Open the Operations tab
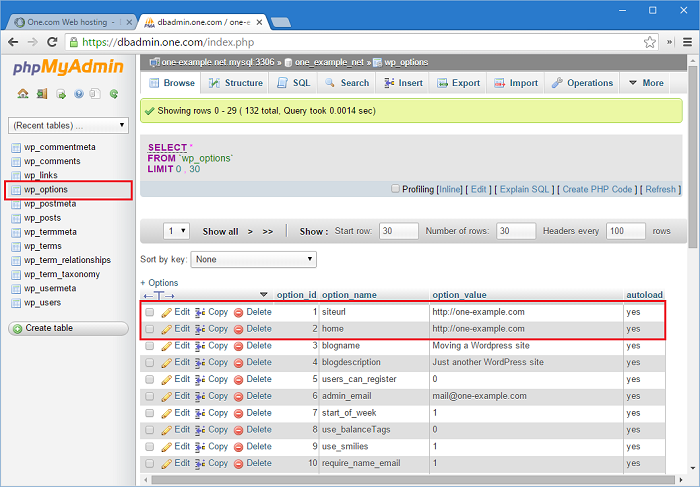The image size is (700, 487). click(x=582, y=83)
